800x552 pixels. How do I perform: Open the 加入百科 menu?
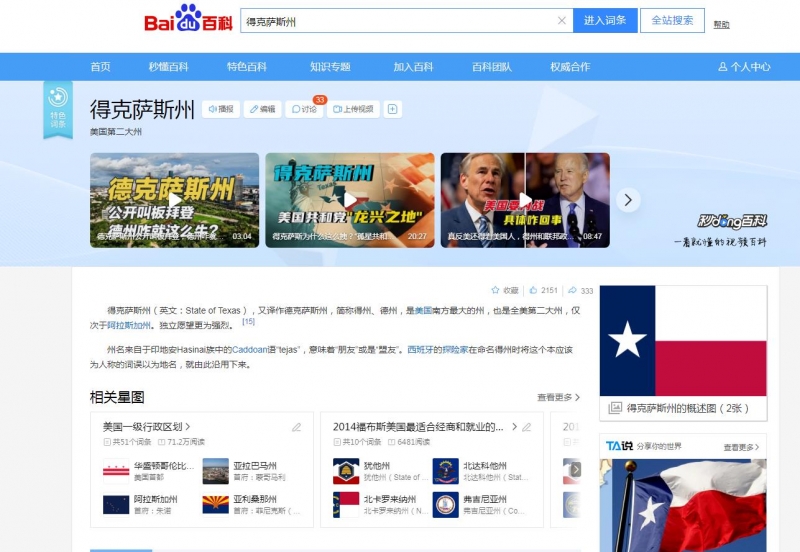[413, 67]
